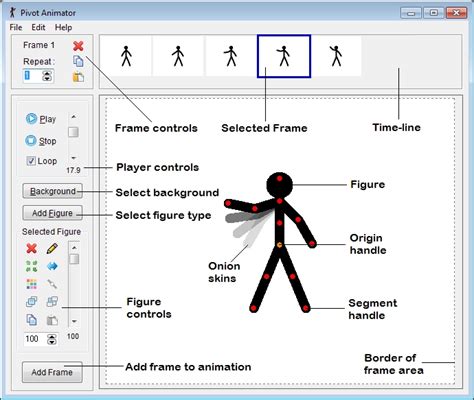Center the figure using the green arrows icon
The image size is (474, 400).
click(31, 266)
